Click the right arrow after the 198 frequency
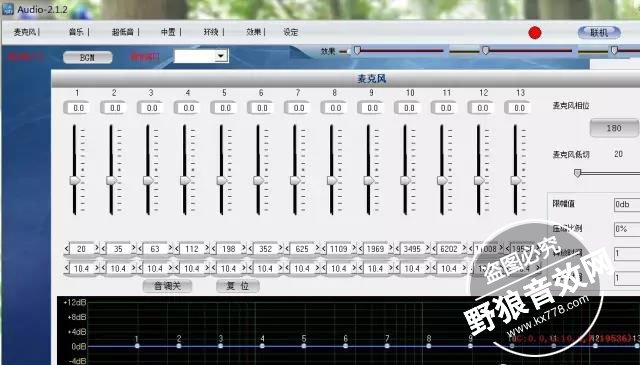 (244, 248)
